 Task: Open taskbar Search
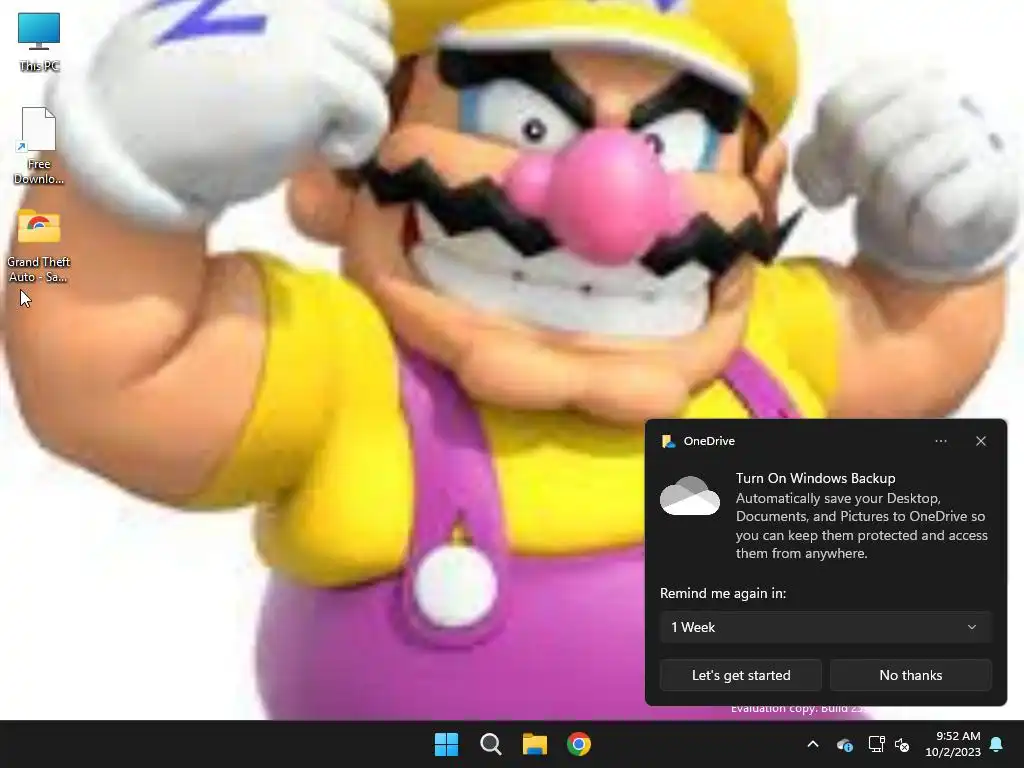point(490,744)
